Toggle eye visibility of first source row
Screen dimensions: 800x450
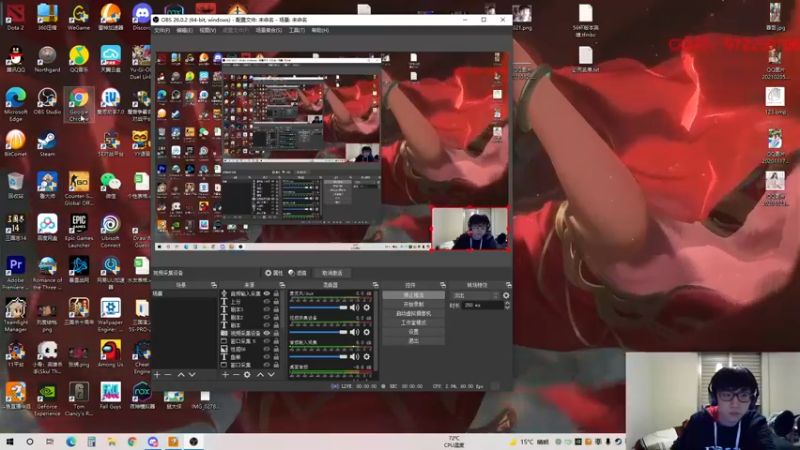pyautogui.click(x=266, y=293)
